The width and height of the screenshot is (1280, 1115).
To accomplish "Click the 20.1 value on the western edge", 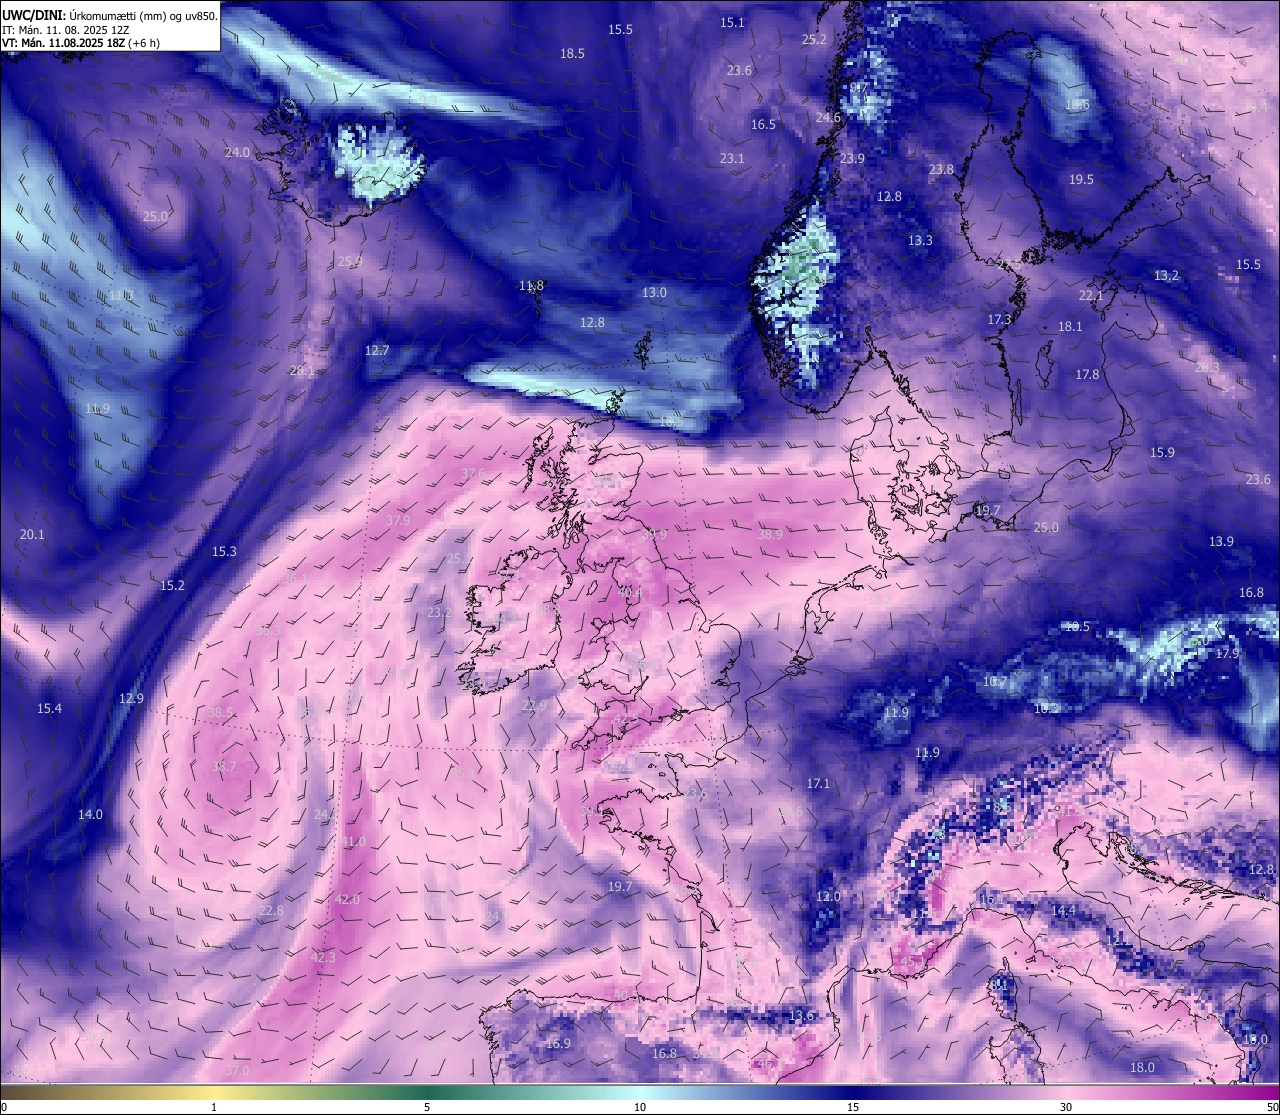I will [32, 535].
